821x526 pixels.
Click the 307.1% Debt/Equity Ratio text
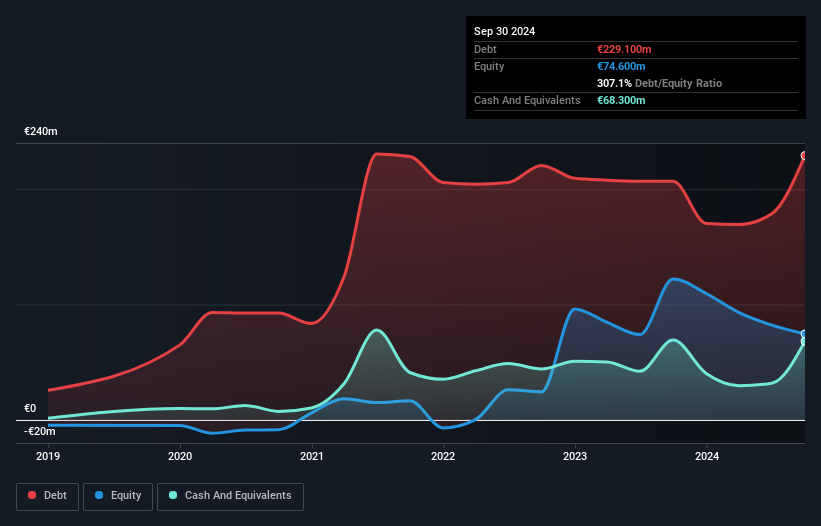coord(660,83)
